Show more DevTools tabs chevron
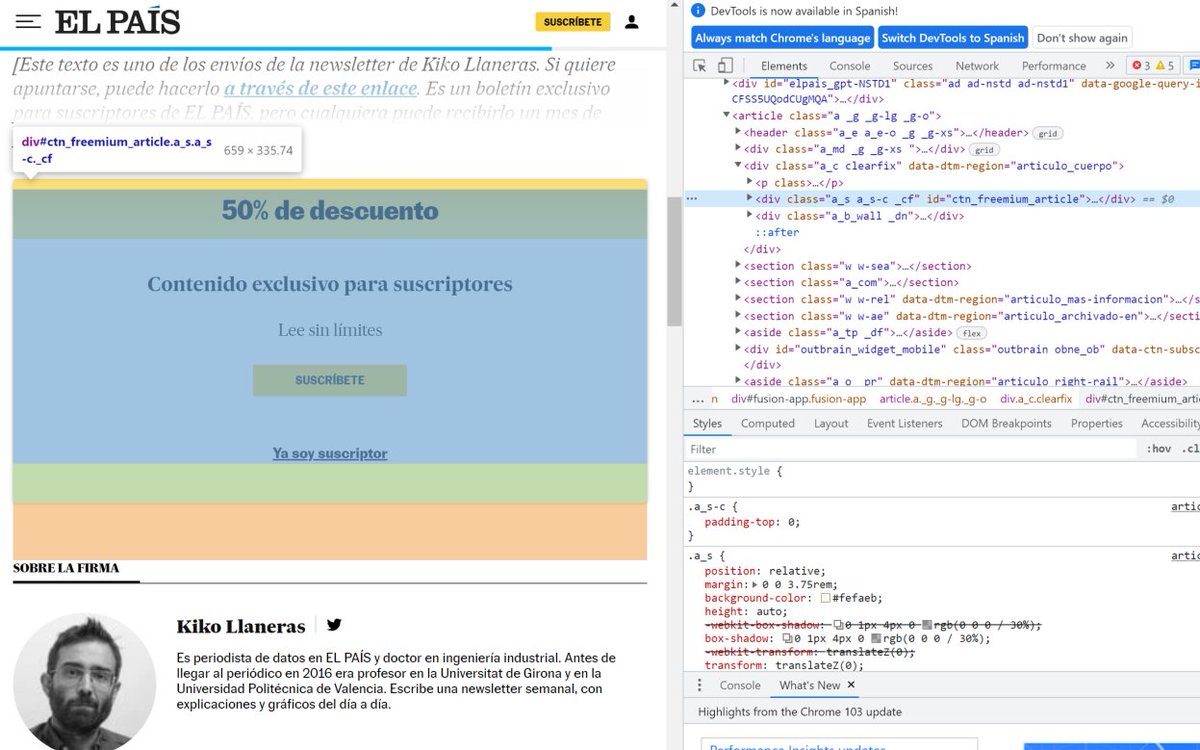The height and width of the screenshot is (750, 1200). pyautogui.click(x=1109, y=65)
